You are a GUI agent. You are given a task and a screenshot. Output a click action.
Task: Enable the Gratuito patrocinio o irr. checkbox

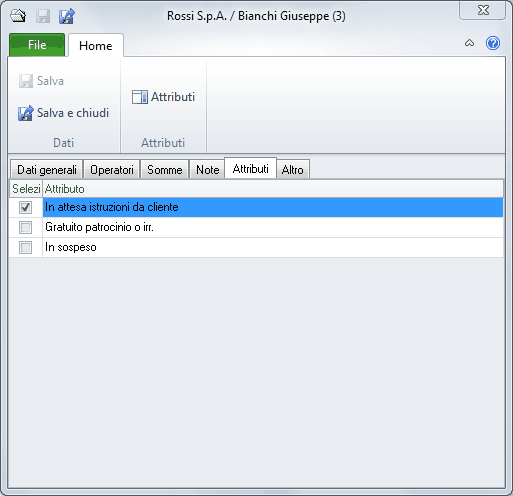(x=25, y=227)
